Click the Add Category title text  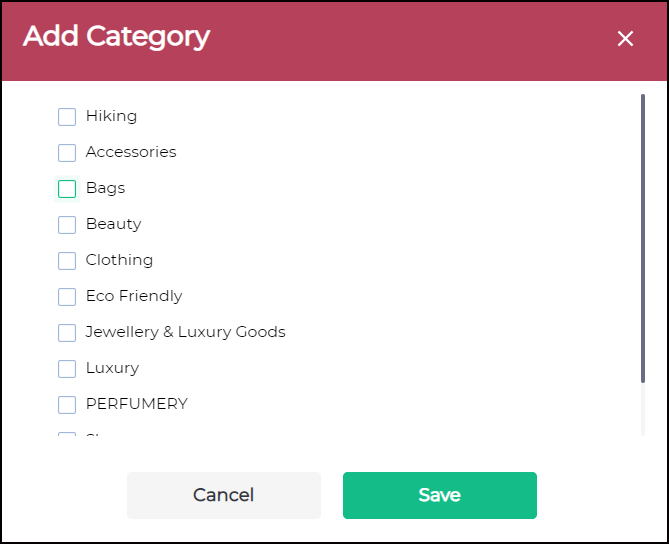click(x=116, y=37)
